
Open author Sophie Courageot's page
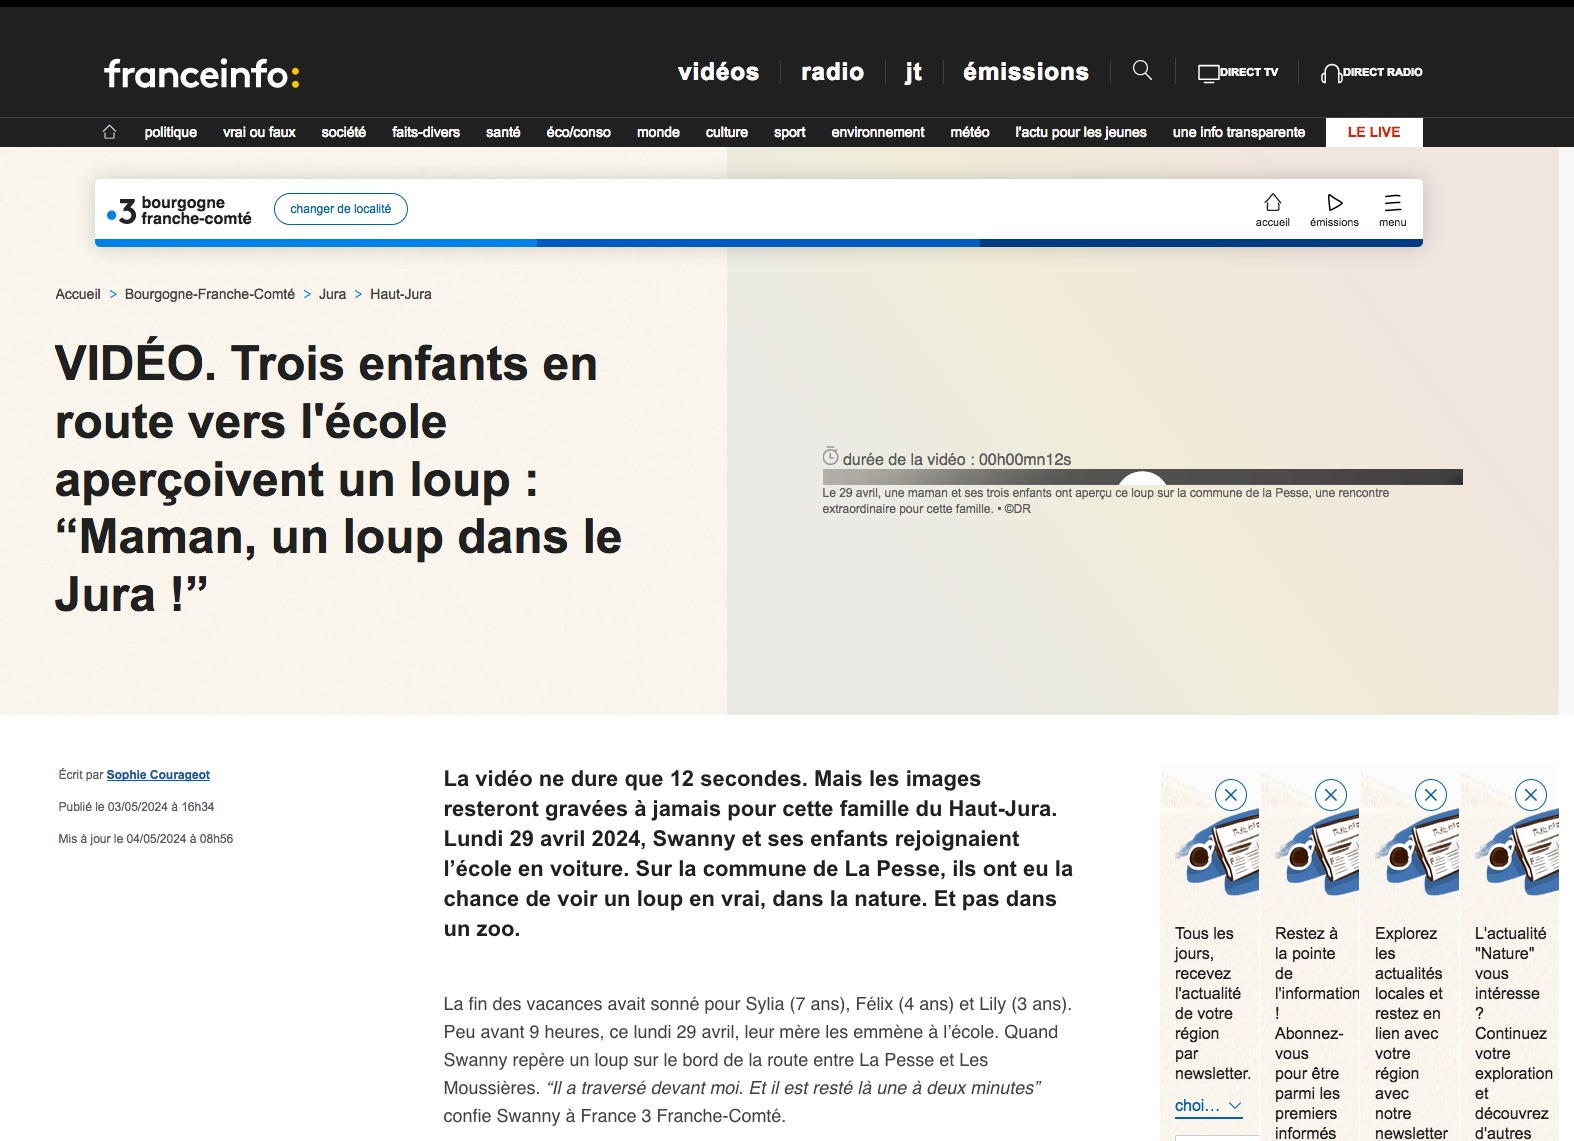(x=158, y=775)
